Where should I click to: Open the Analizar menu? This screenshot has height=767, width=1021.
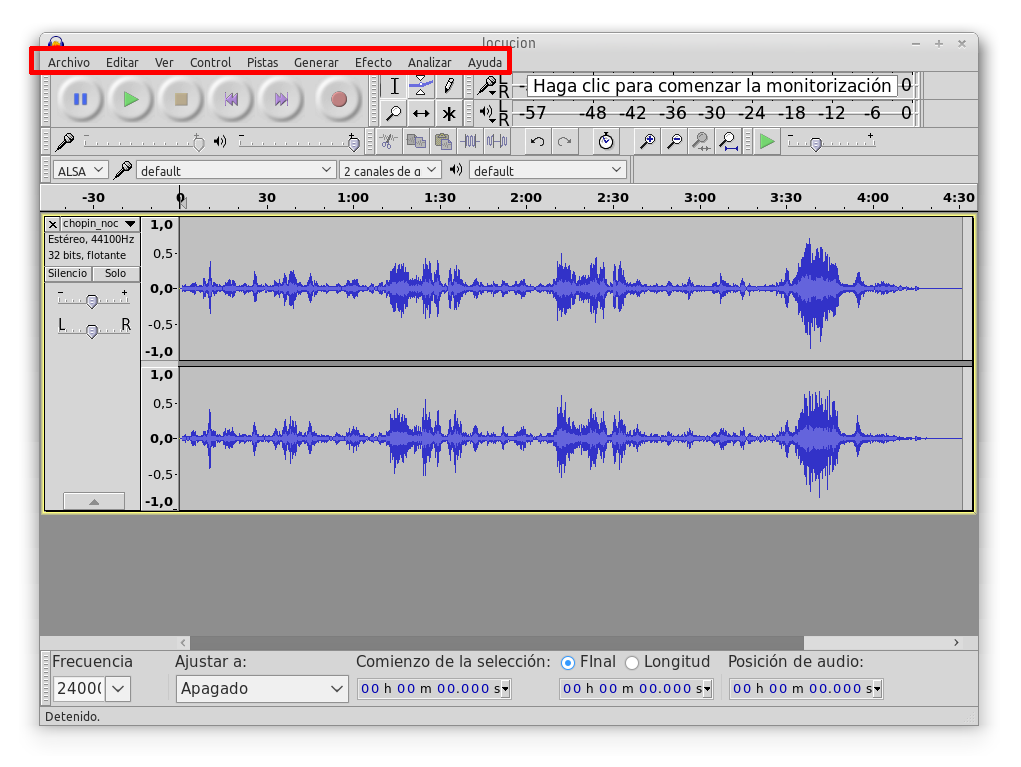(x=430, y=63)
